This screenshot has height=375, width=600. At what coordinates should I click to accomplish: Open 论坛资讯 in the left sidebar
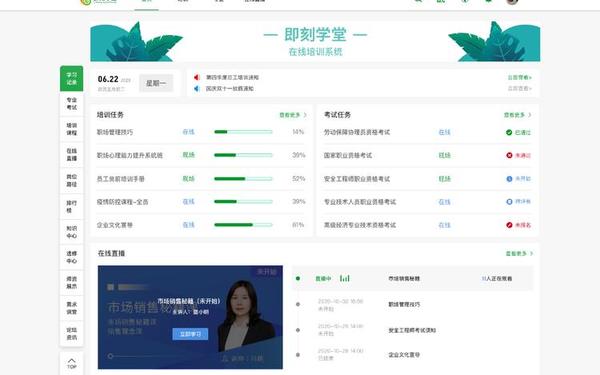coord(72,334)
